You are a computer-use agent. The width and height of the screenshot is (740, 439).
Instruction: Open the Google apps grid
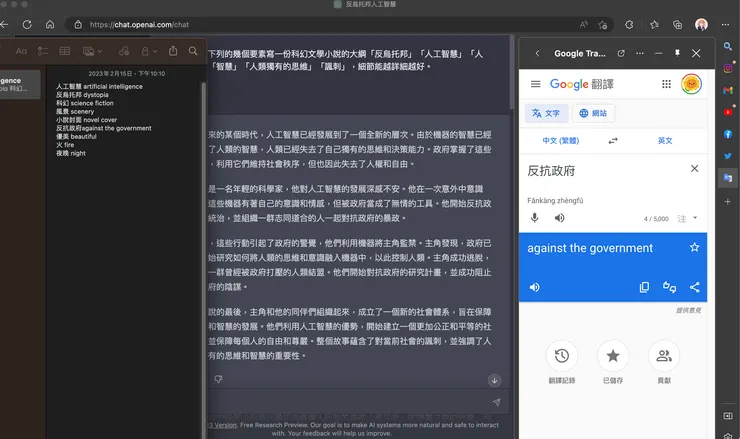(666, 84)
